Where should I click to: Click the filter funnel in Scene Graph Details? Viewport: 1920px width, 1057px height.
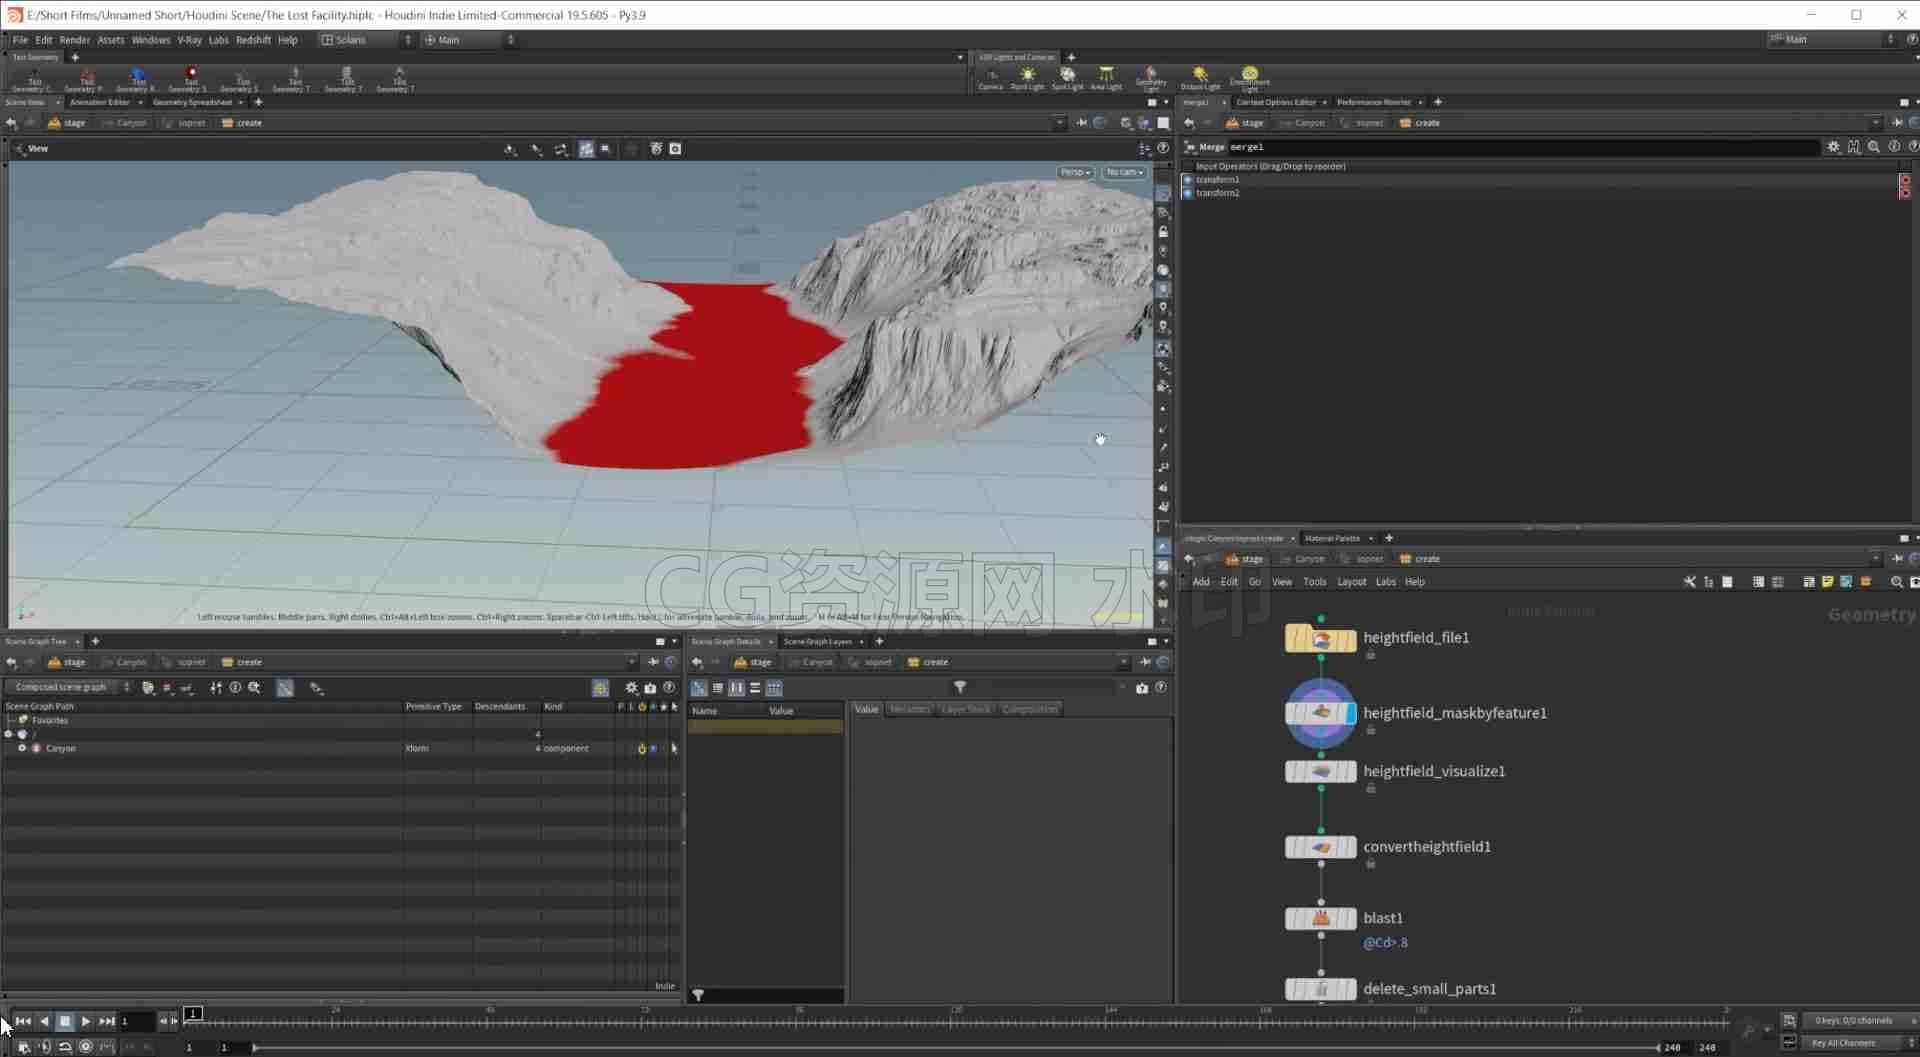tap(960, 687)
